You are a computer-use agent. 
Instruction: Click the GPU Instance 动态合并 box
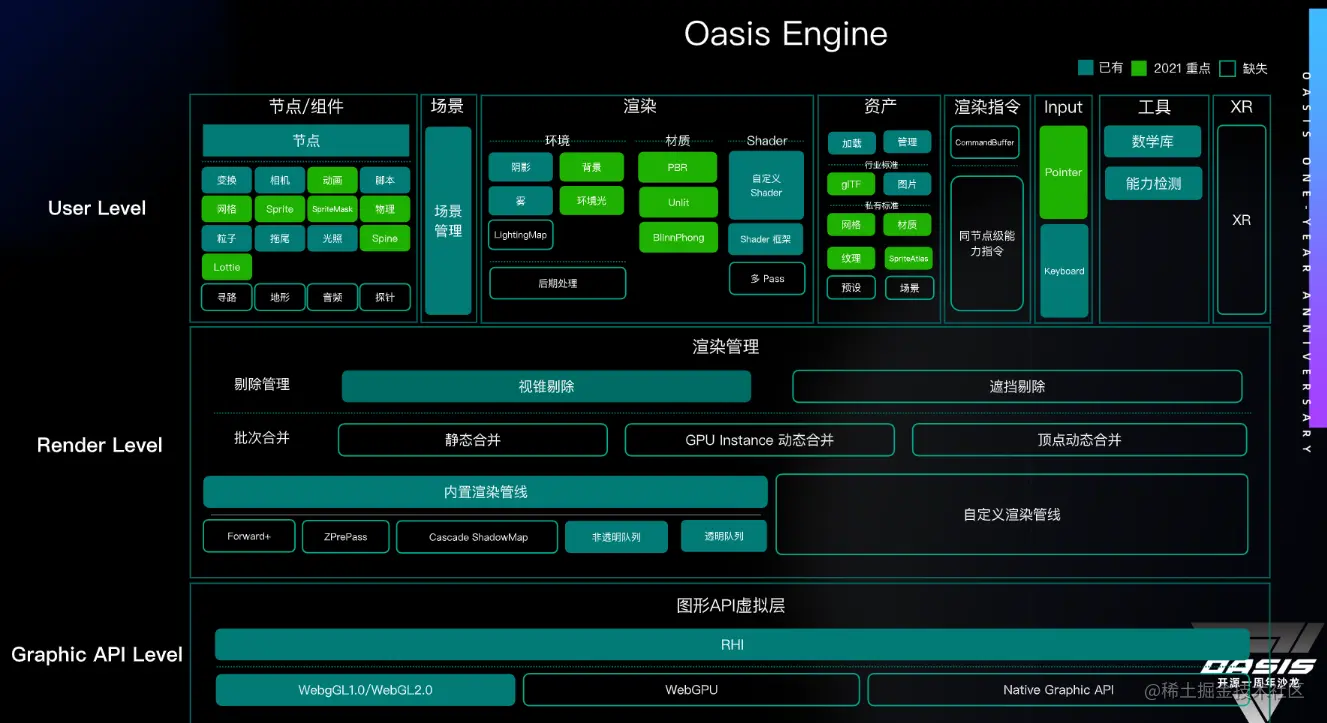pos(760,440)
